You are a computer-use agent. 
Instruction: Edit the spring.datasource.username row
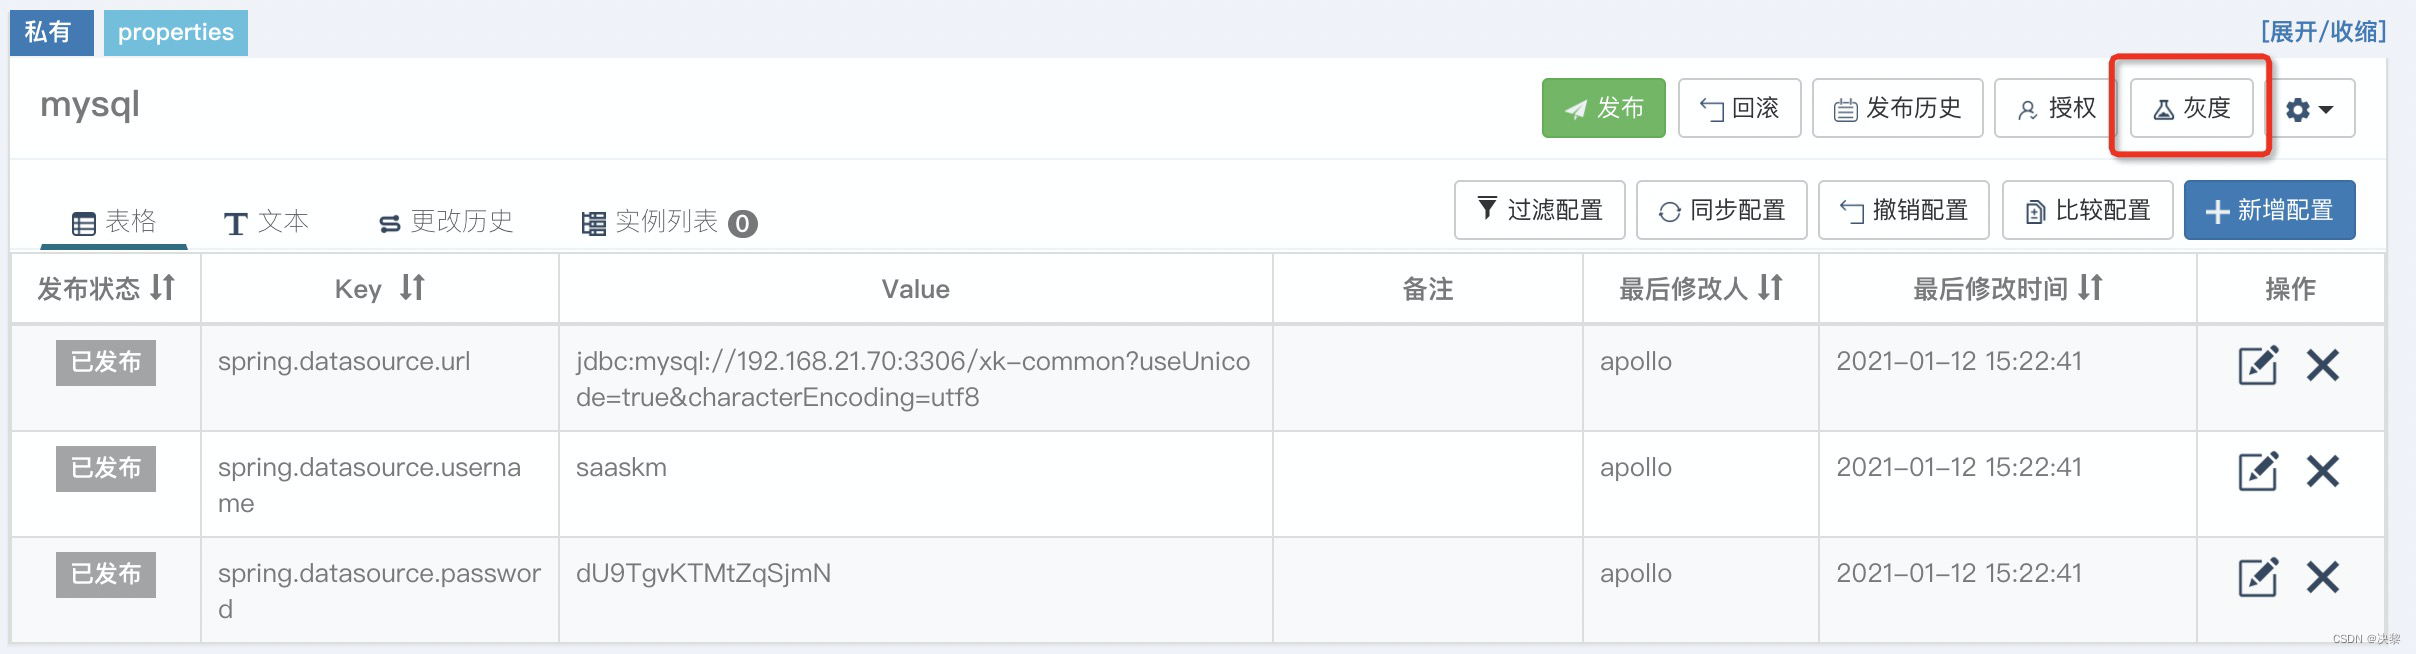click(2257, 471)
